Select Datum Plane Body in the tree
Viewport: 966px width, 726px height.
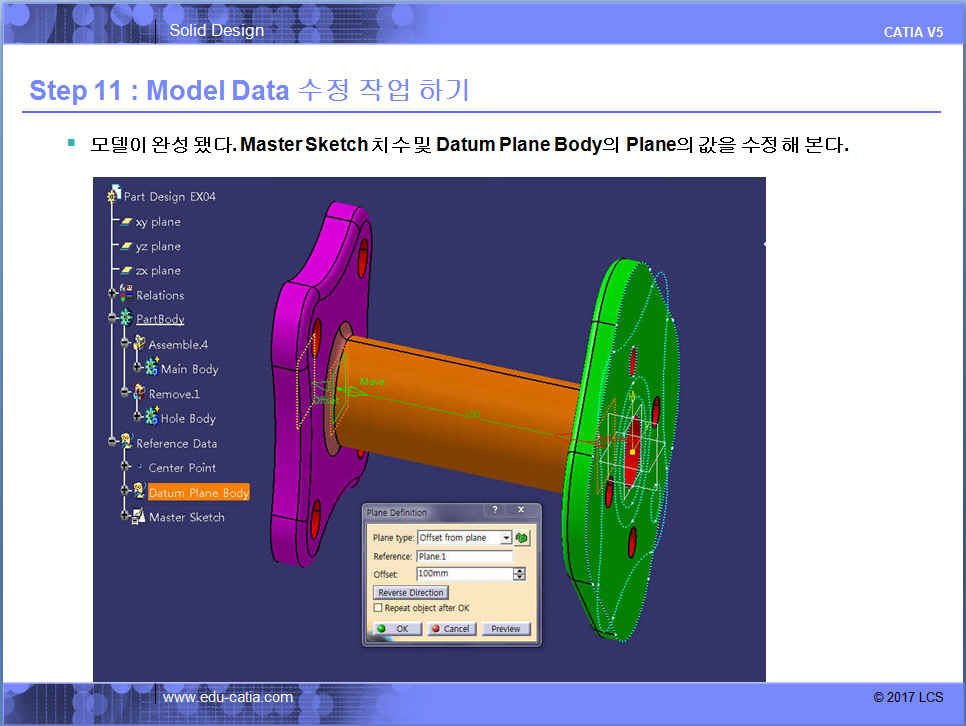198,493
